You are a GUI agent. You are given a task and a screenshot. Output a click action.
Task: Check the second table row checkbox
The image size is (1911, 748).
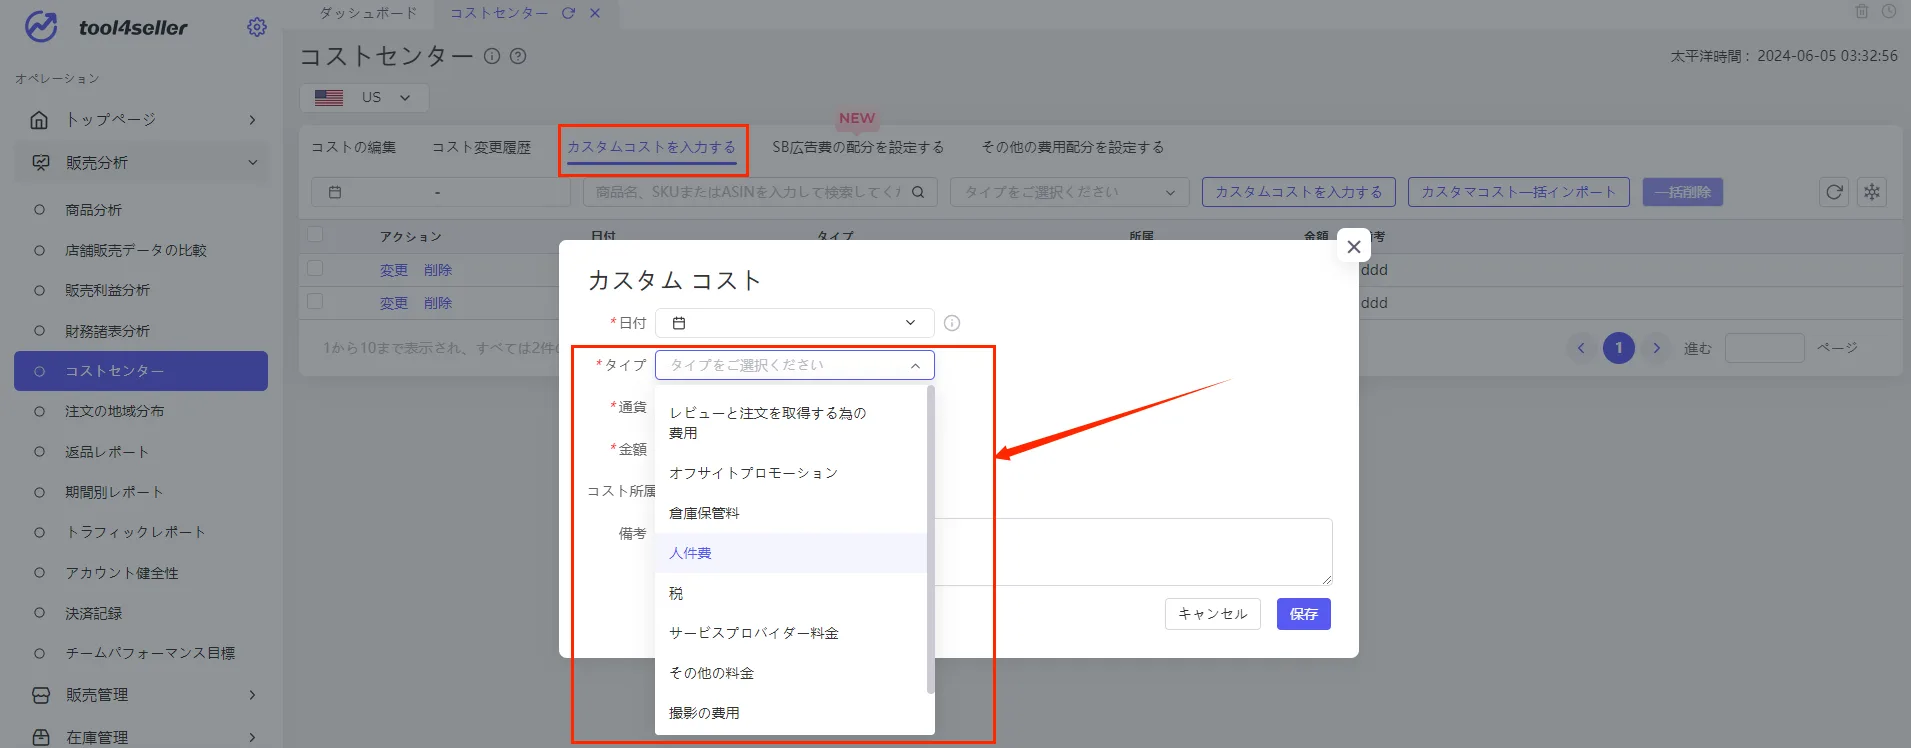coord(315,301)
